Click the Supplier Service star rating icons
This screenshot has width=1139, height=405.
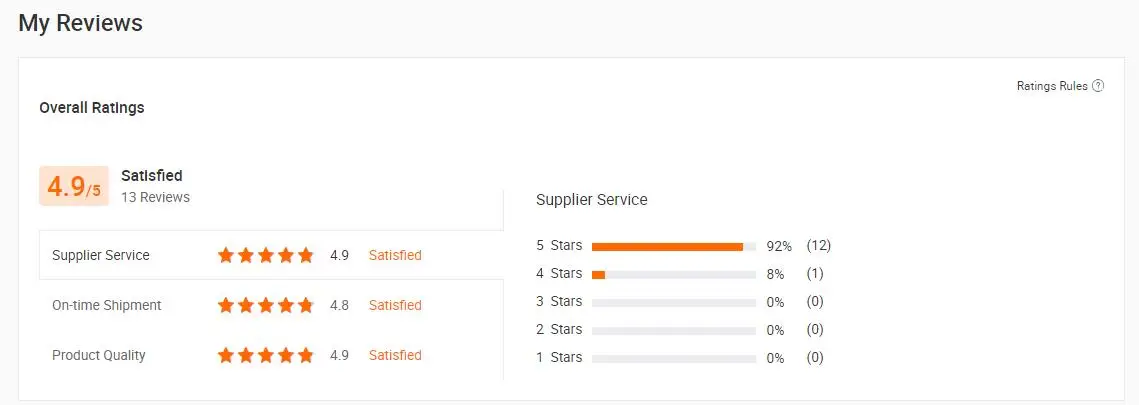coord(265,255)
